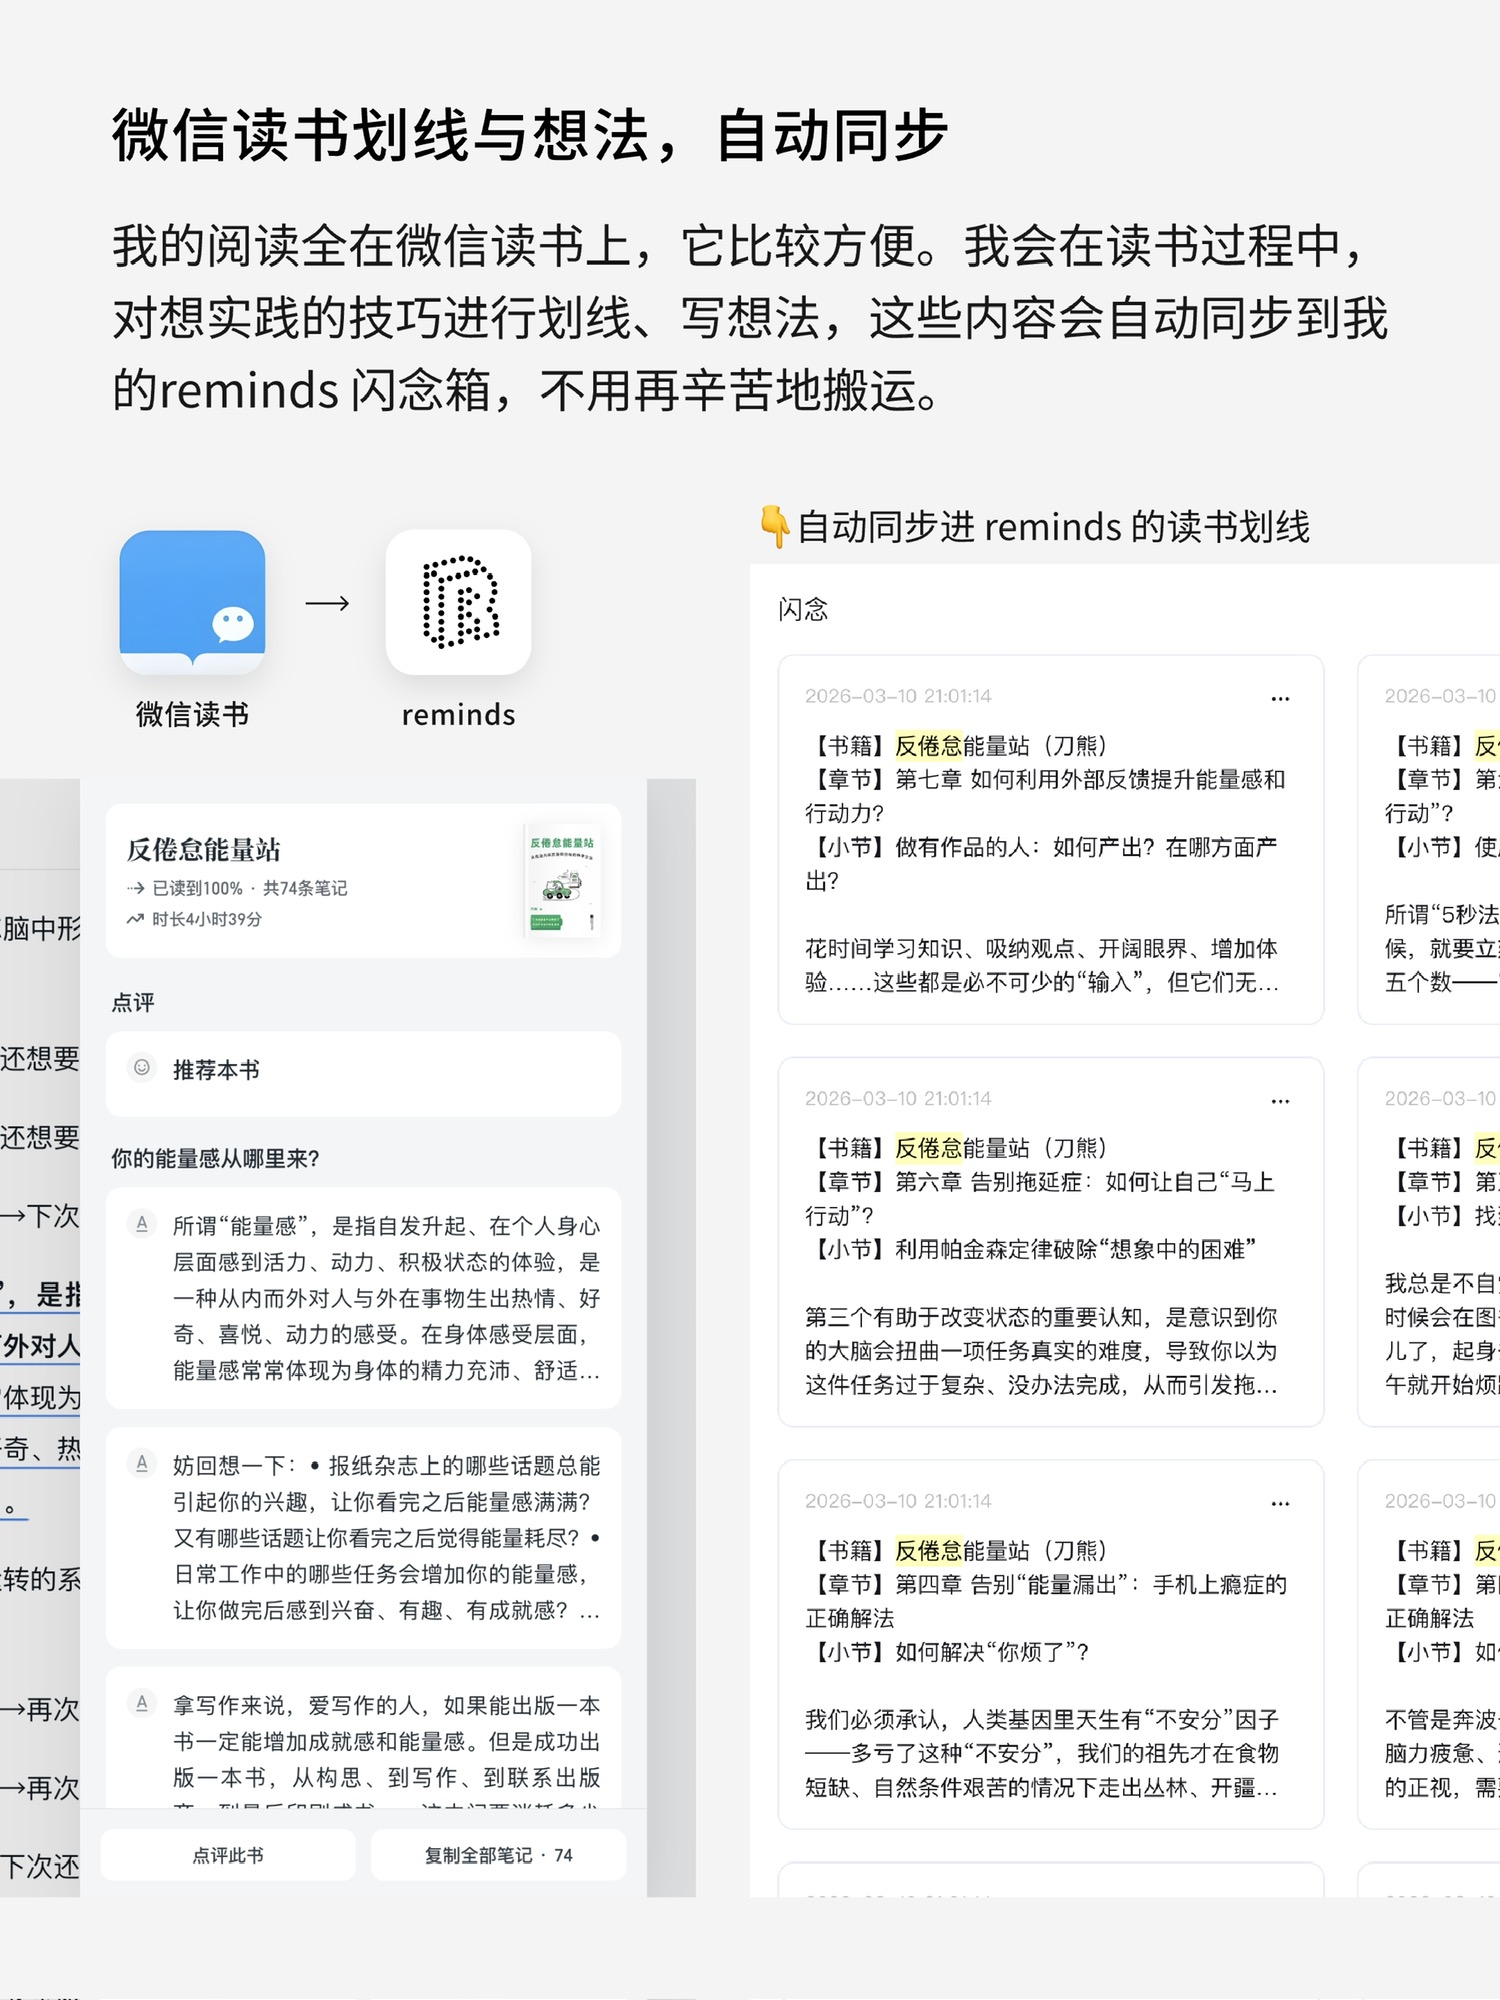This screenshot has width=1500, height=2000.
Task: Click the 复制全部笔记 · 74 button
Action: [x=498, y=1855]
